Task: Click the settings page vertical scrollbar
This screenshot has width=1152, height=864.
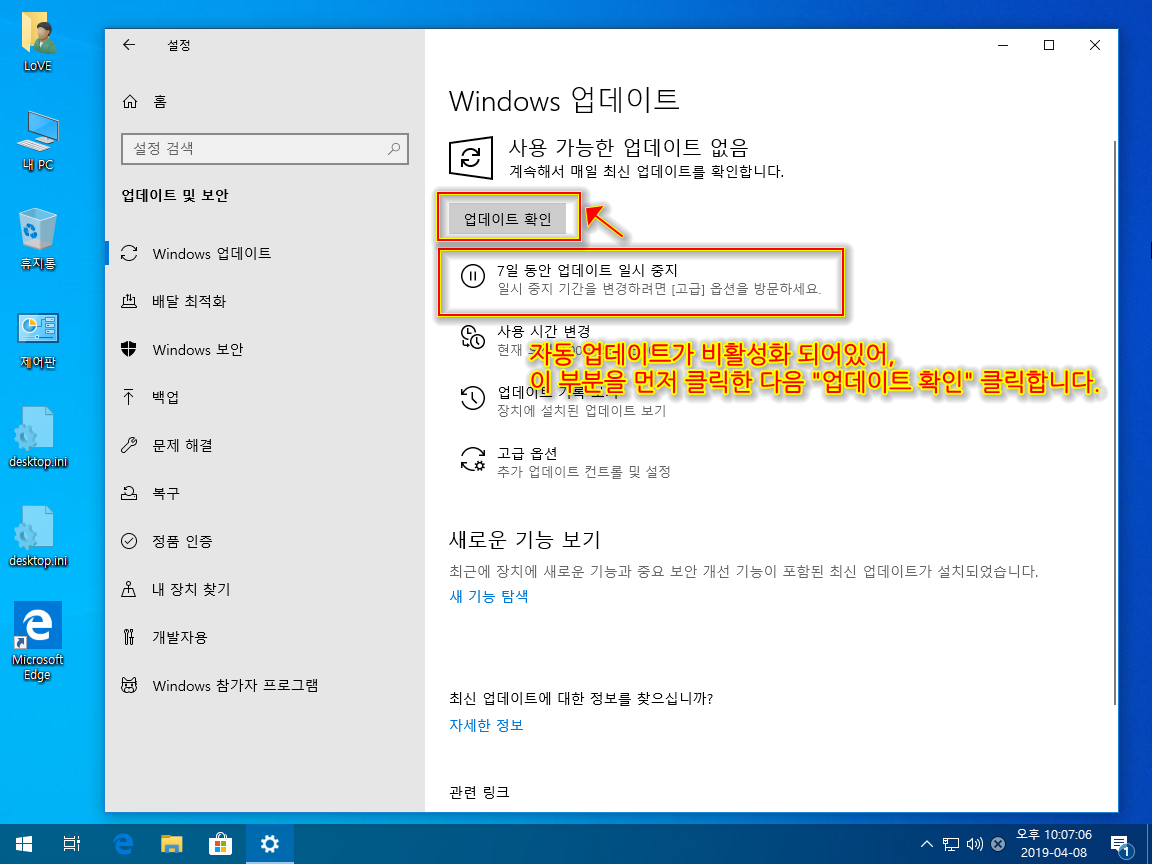Action: [1115, 422]
